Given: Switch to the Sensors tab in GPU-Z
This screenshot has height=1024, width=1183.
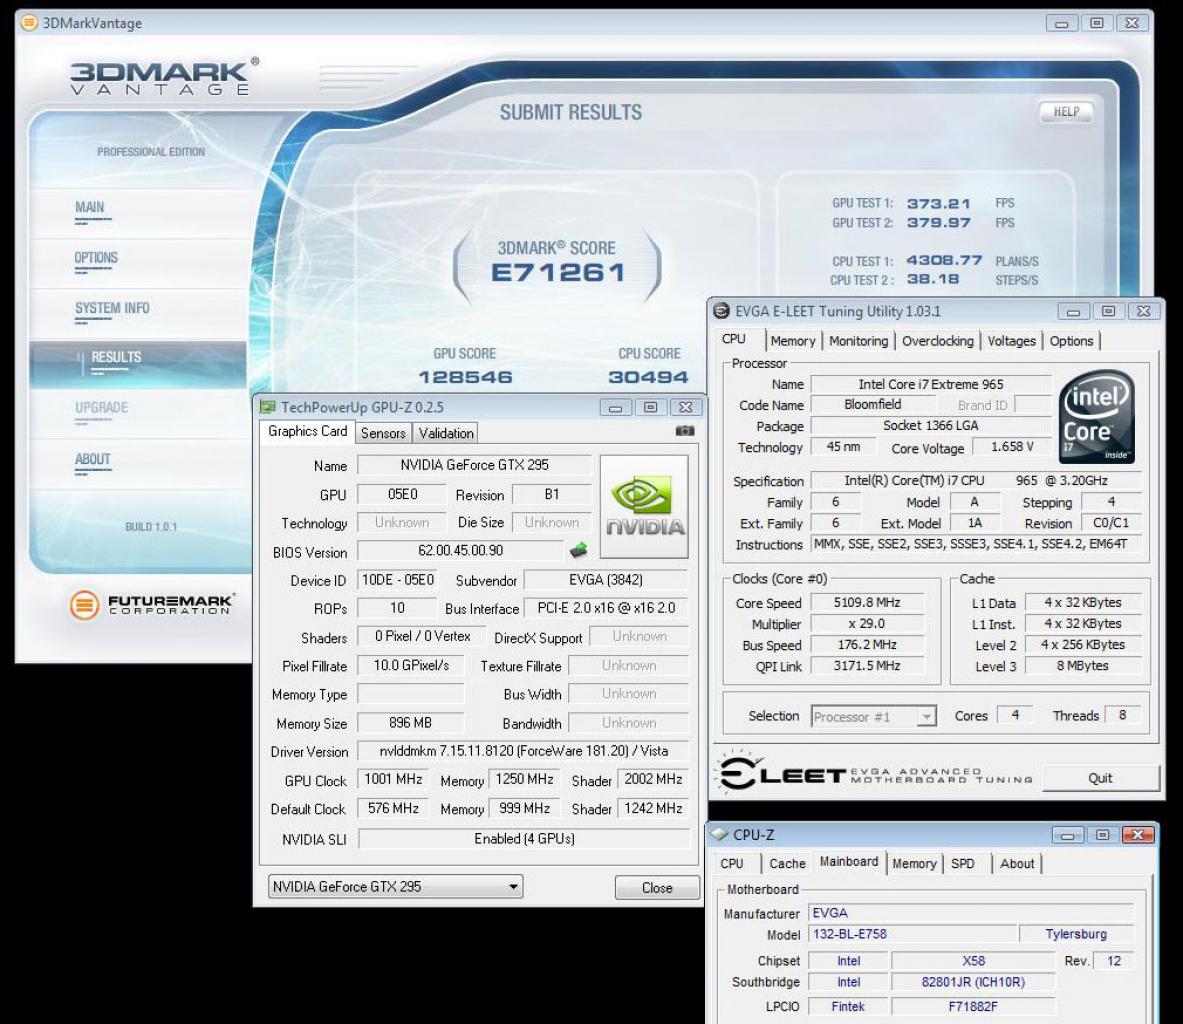Looking at the screenshot, I should [383, 433].
